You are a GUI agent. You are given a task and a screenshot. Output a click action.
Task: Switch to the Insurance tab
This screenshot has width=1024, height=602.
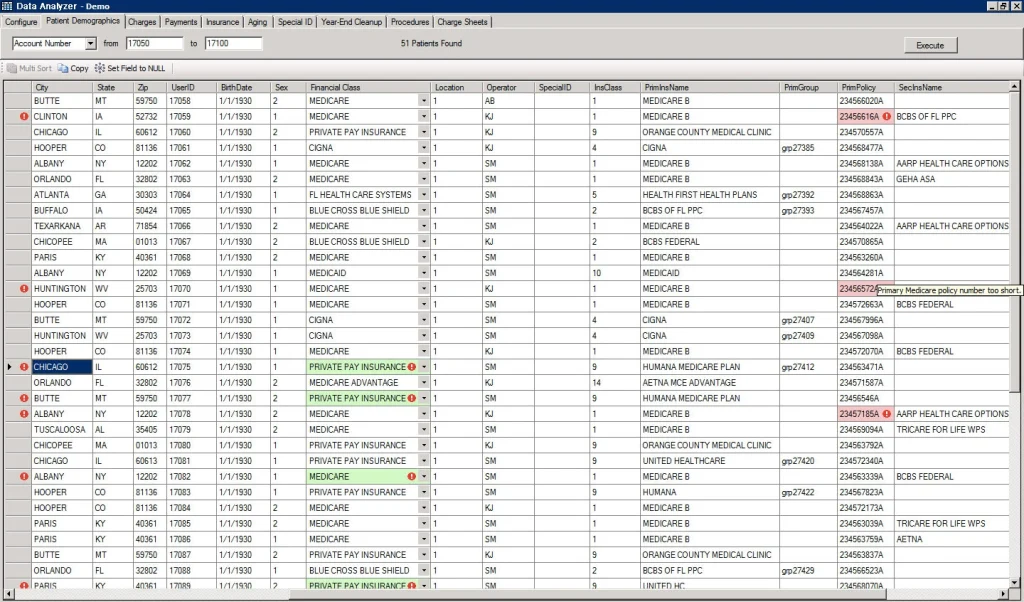pyautogui.click(x=223, y=22)
